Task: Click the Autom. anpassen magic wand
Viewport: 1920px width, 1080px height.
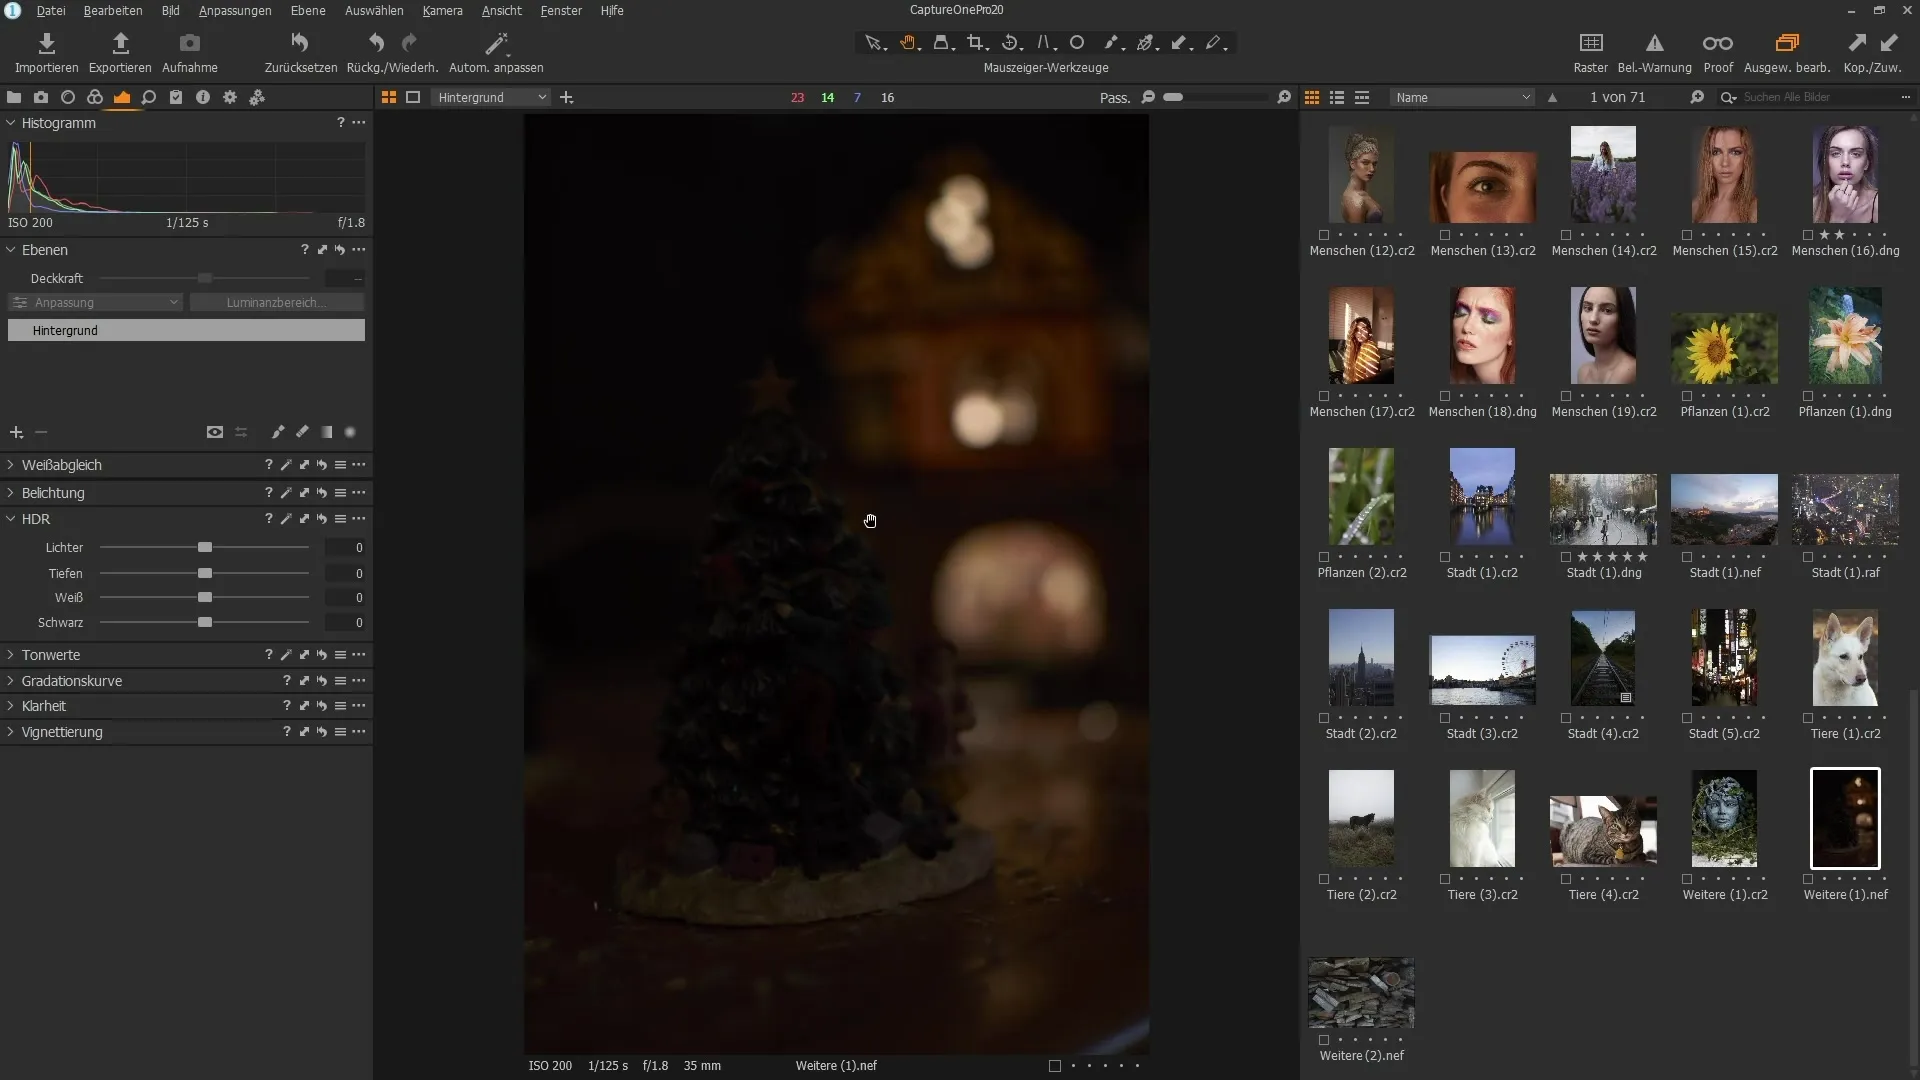Action: [496, 43]
